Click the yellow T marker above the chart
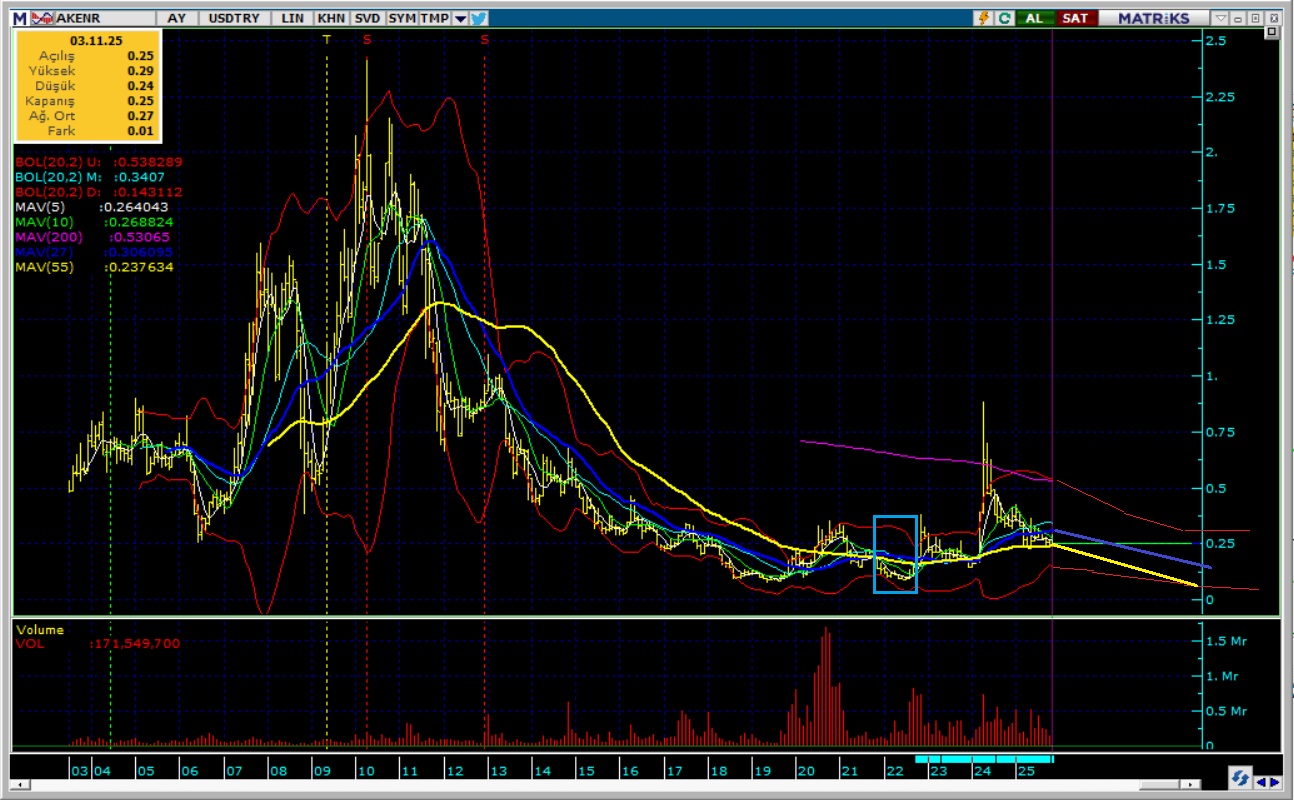 tap(326, 39)
